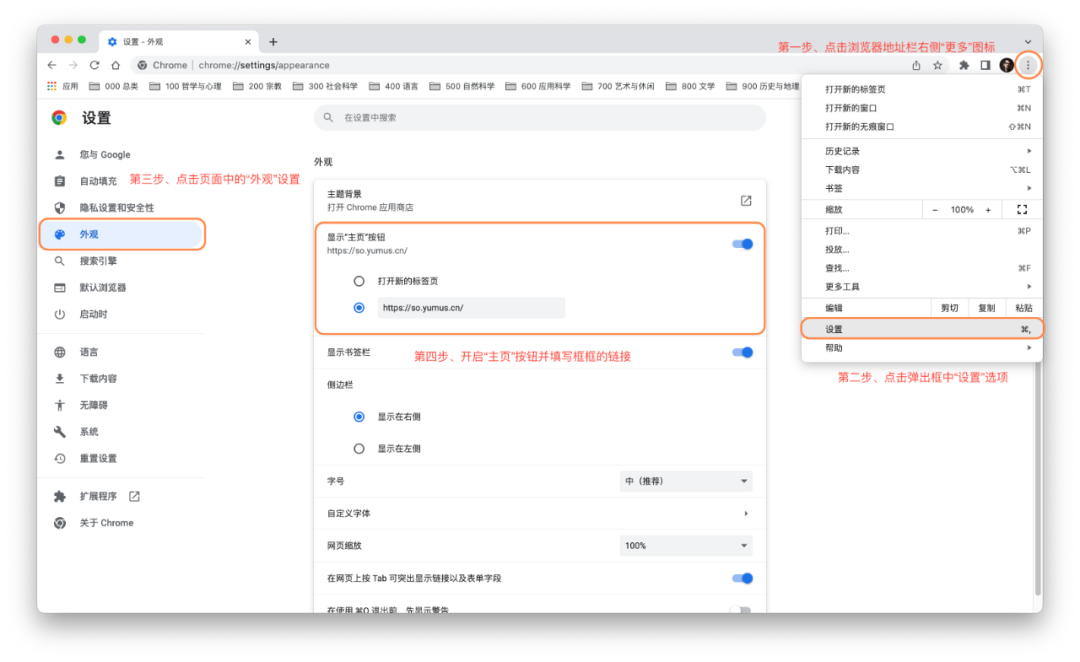This screenshot has width=1080, height=662.
Task: Select 打开新的标签页 radio option
Action: pyautogui.click(x=359, y=281)
